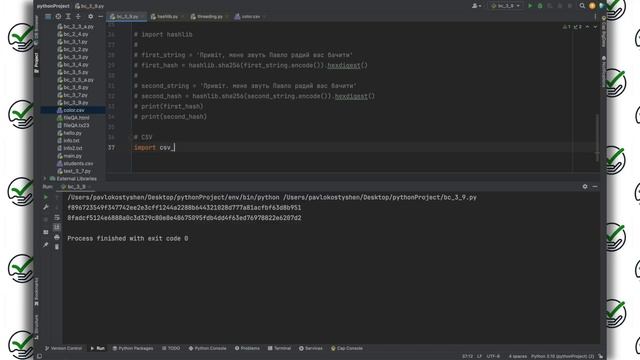Image resolution: width=640 pixels, height=360 pixels.
Task: Open Version Control tool window tab
Action: (63, 348)
